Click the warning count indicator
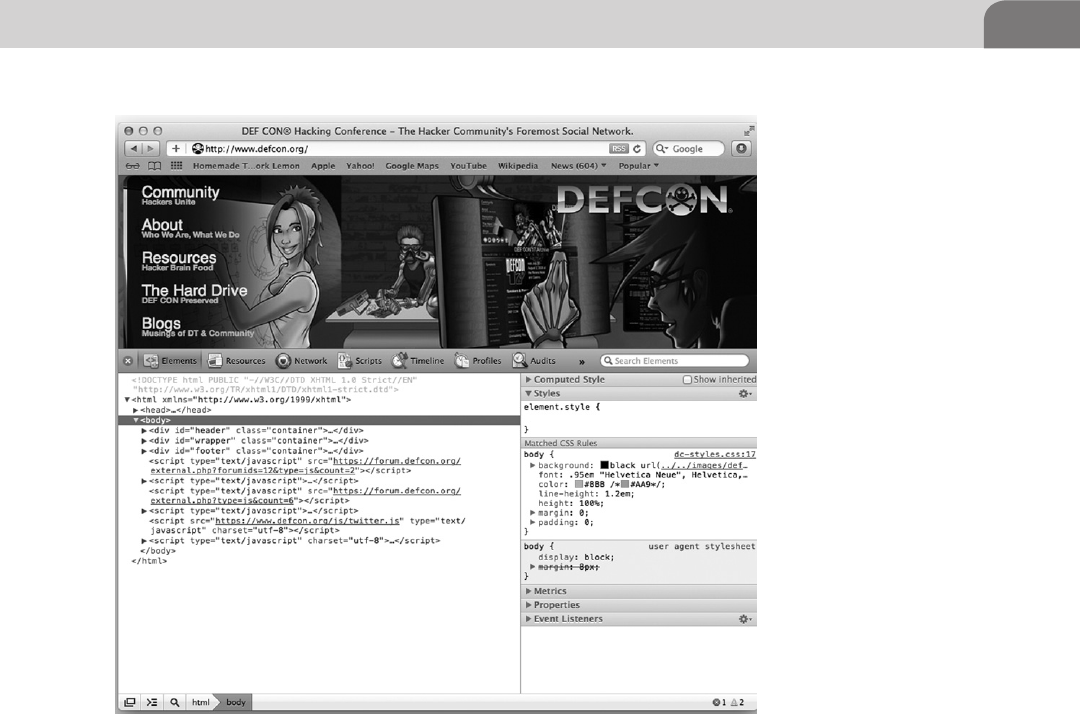 click(738, 702)
